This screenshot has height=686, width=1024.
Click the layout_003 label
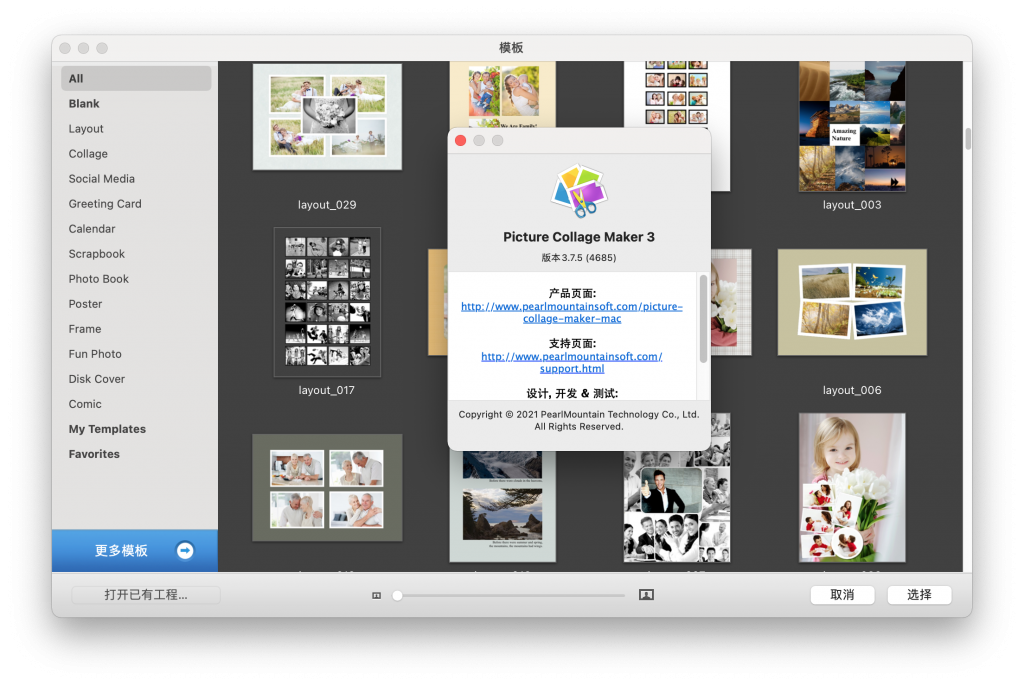click(x=852, y=205)
